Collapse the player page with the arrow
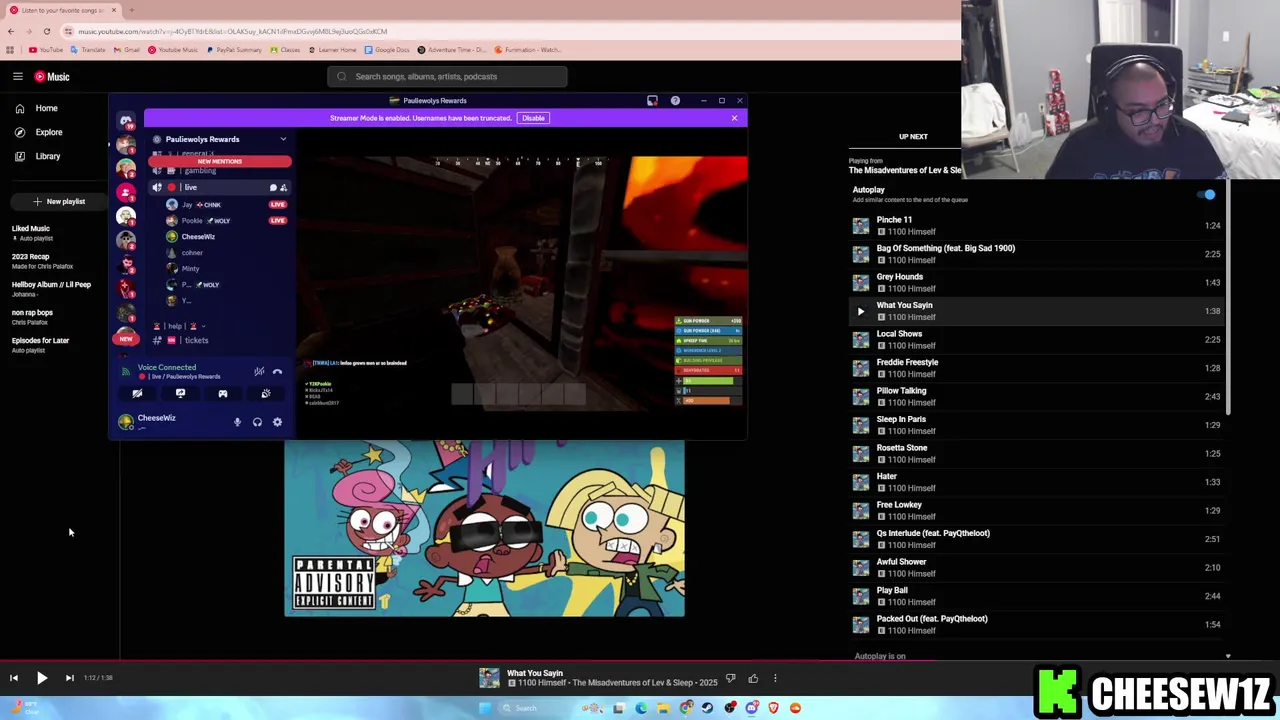Viewport: 1280px width, 720px height. pos(1228,656)
